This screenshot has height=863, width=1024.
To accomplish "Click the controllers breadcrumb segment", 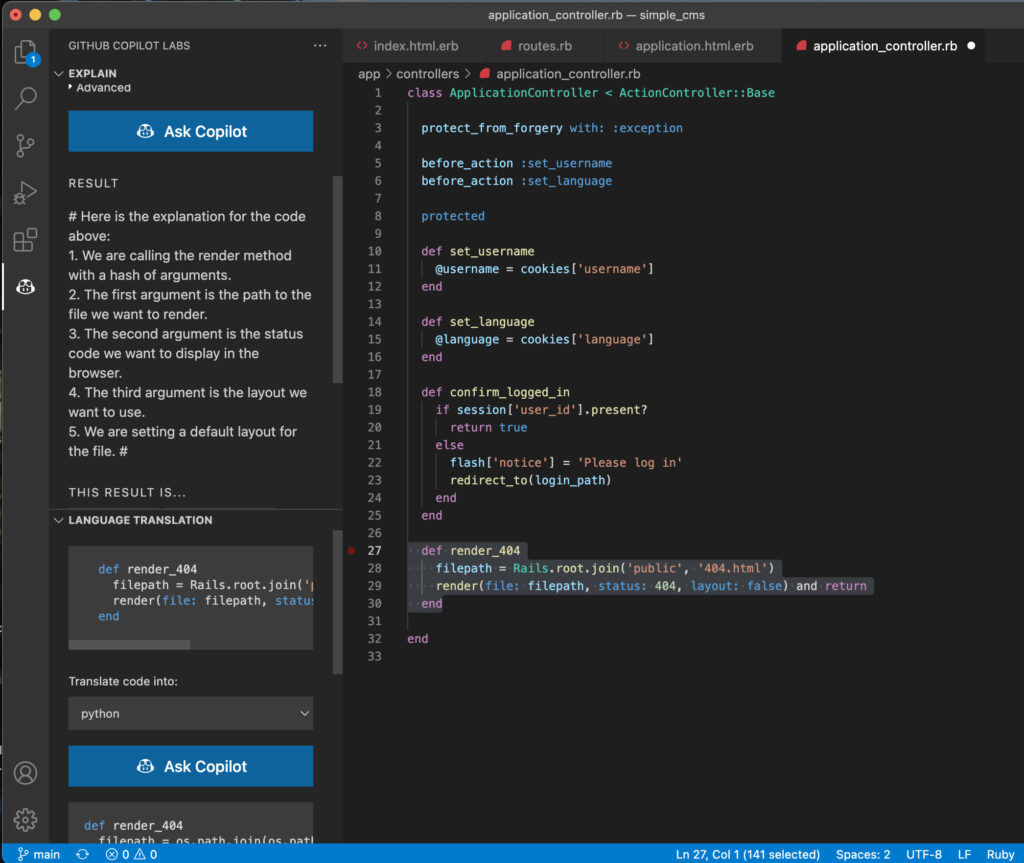I will coord(428,74).
